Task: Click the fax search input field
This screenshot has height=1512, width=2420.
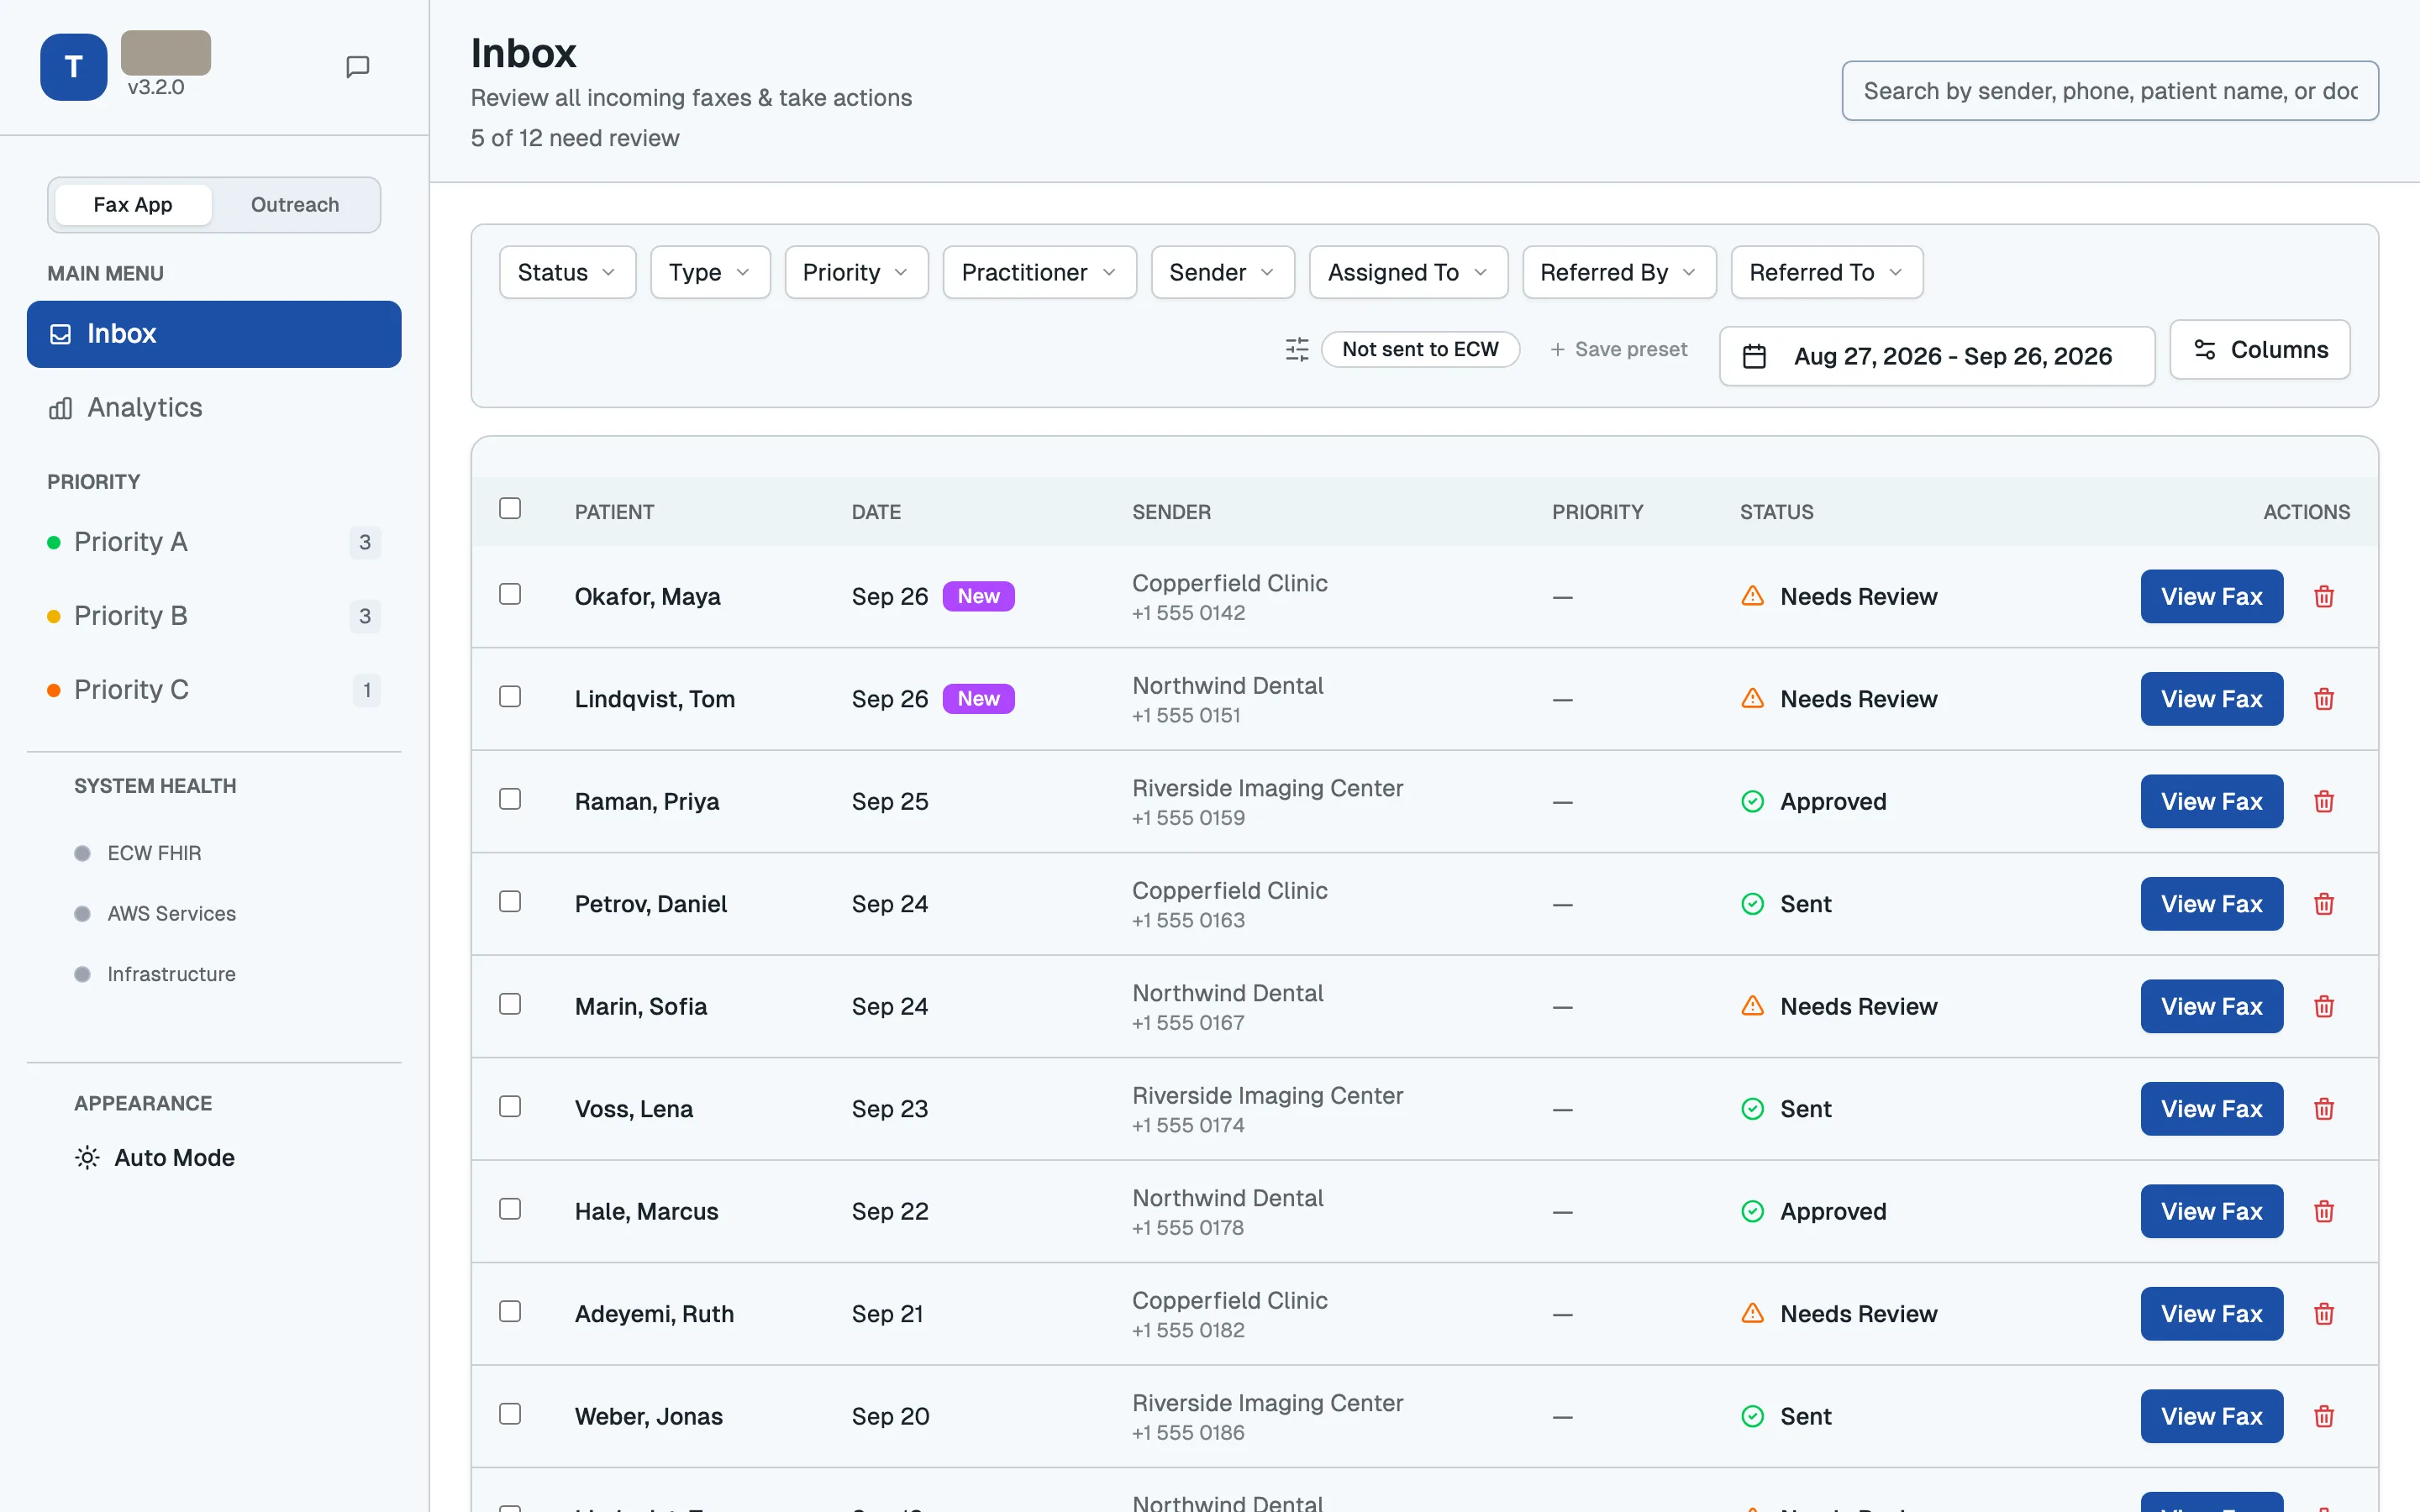Action: pyautogui.click(x=2110, y=91)
